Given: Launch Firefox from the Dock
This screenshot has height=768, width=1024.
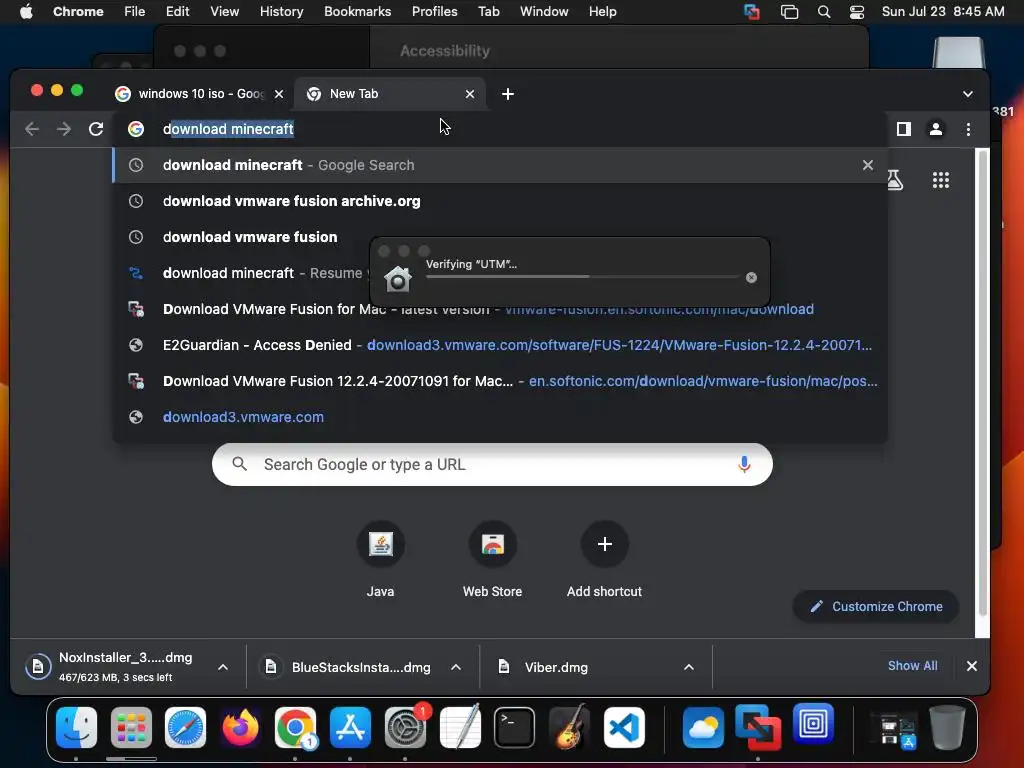Looking at the screenshot, I should coord(240,727).
